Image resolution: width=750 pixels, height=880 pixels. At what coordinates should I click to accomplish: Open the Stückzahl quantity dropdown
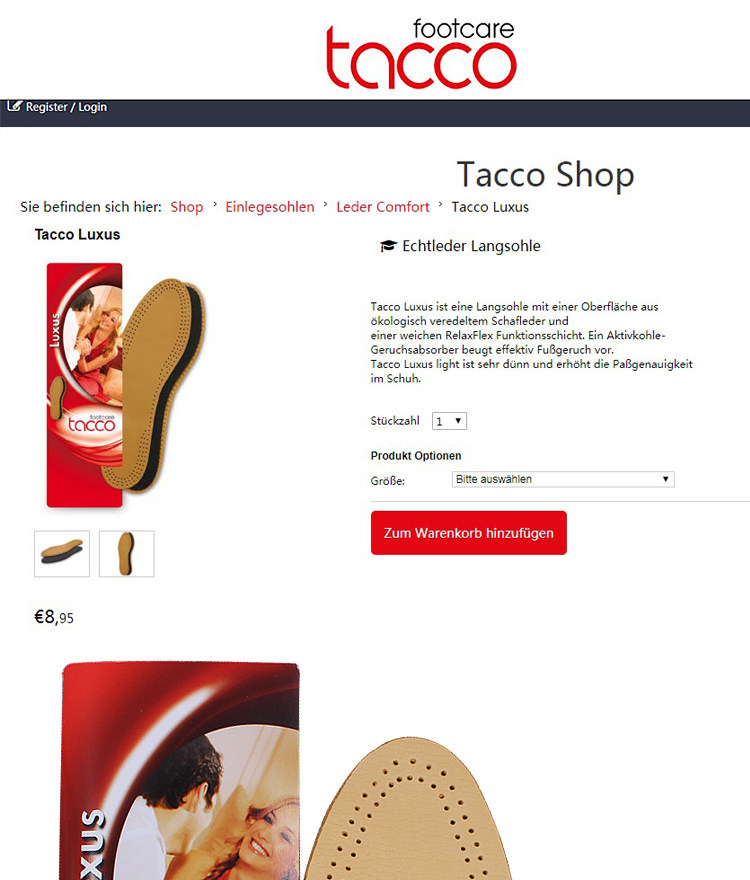click(449, 421)
